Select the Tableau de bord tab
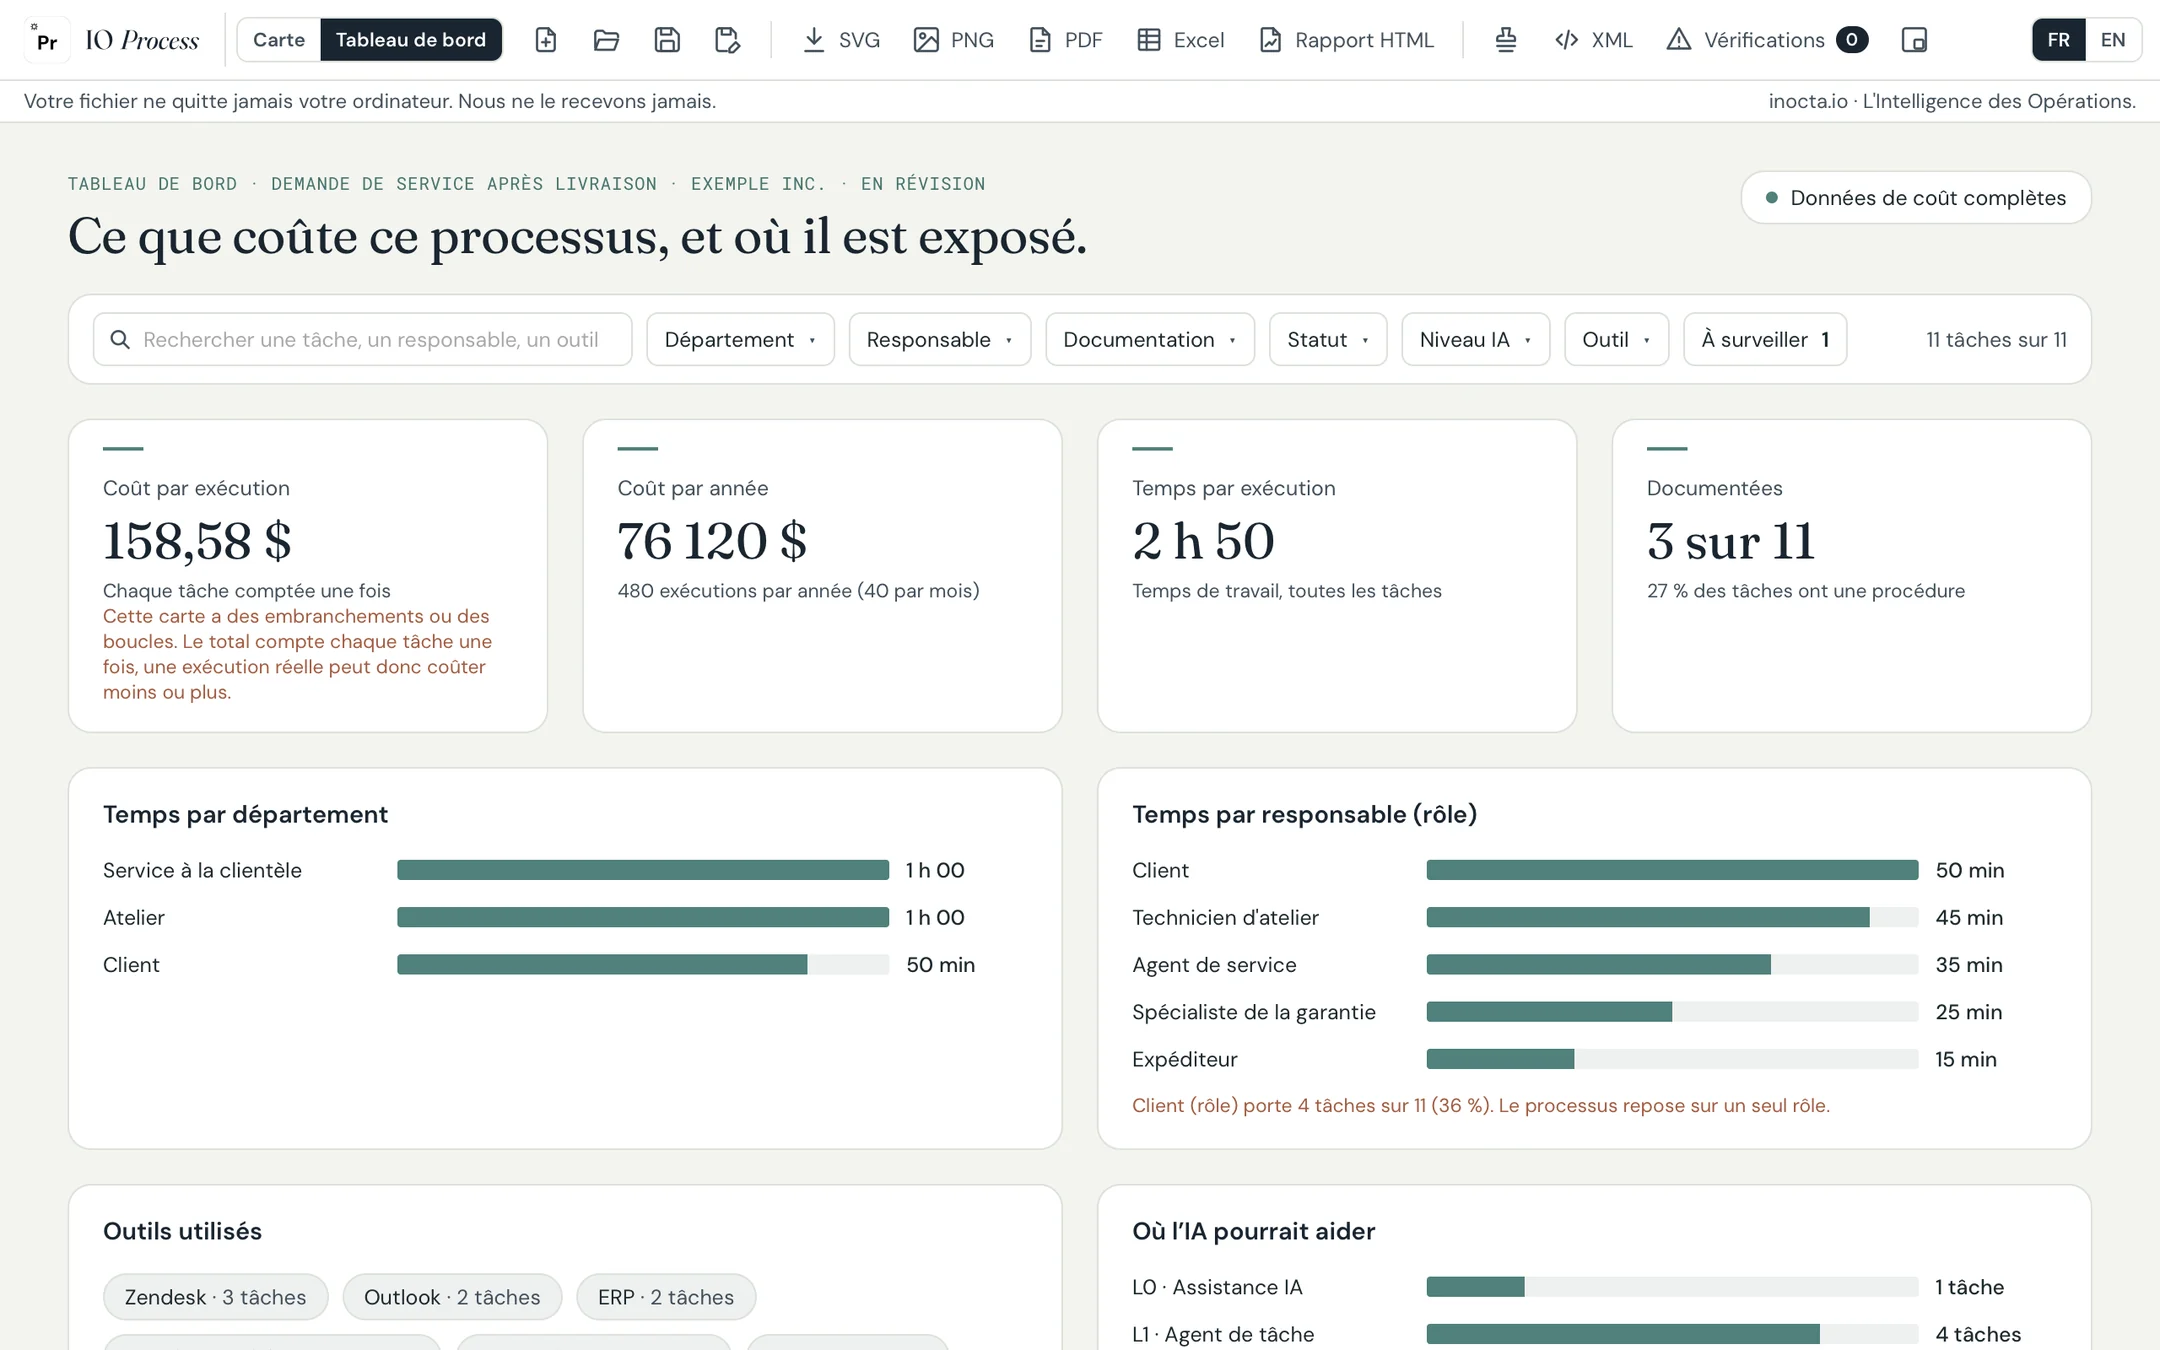 [411, 40]
